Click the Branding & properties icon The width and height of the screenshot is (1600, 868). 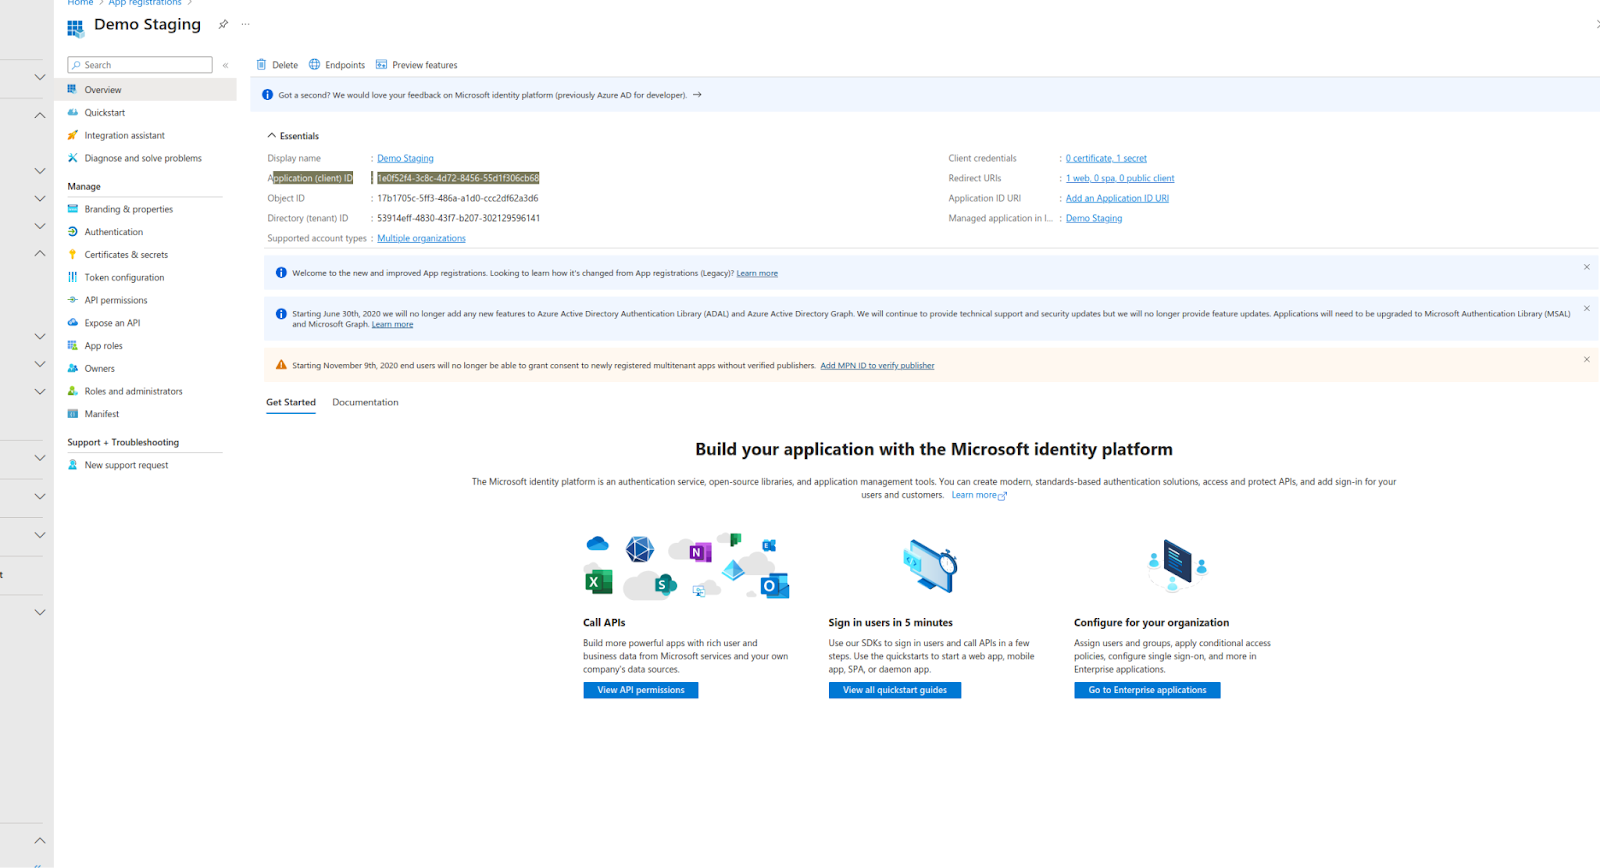tap(72, 209)
